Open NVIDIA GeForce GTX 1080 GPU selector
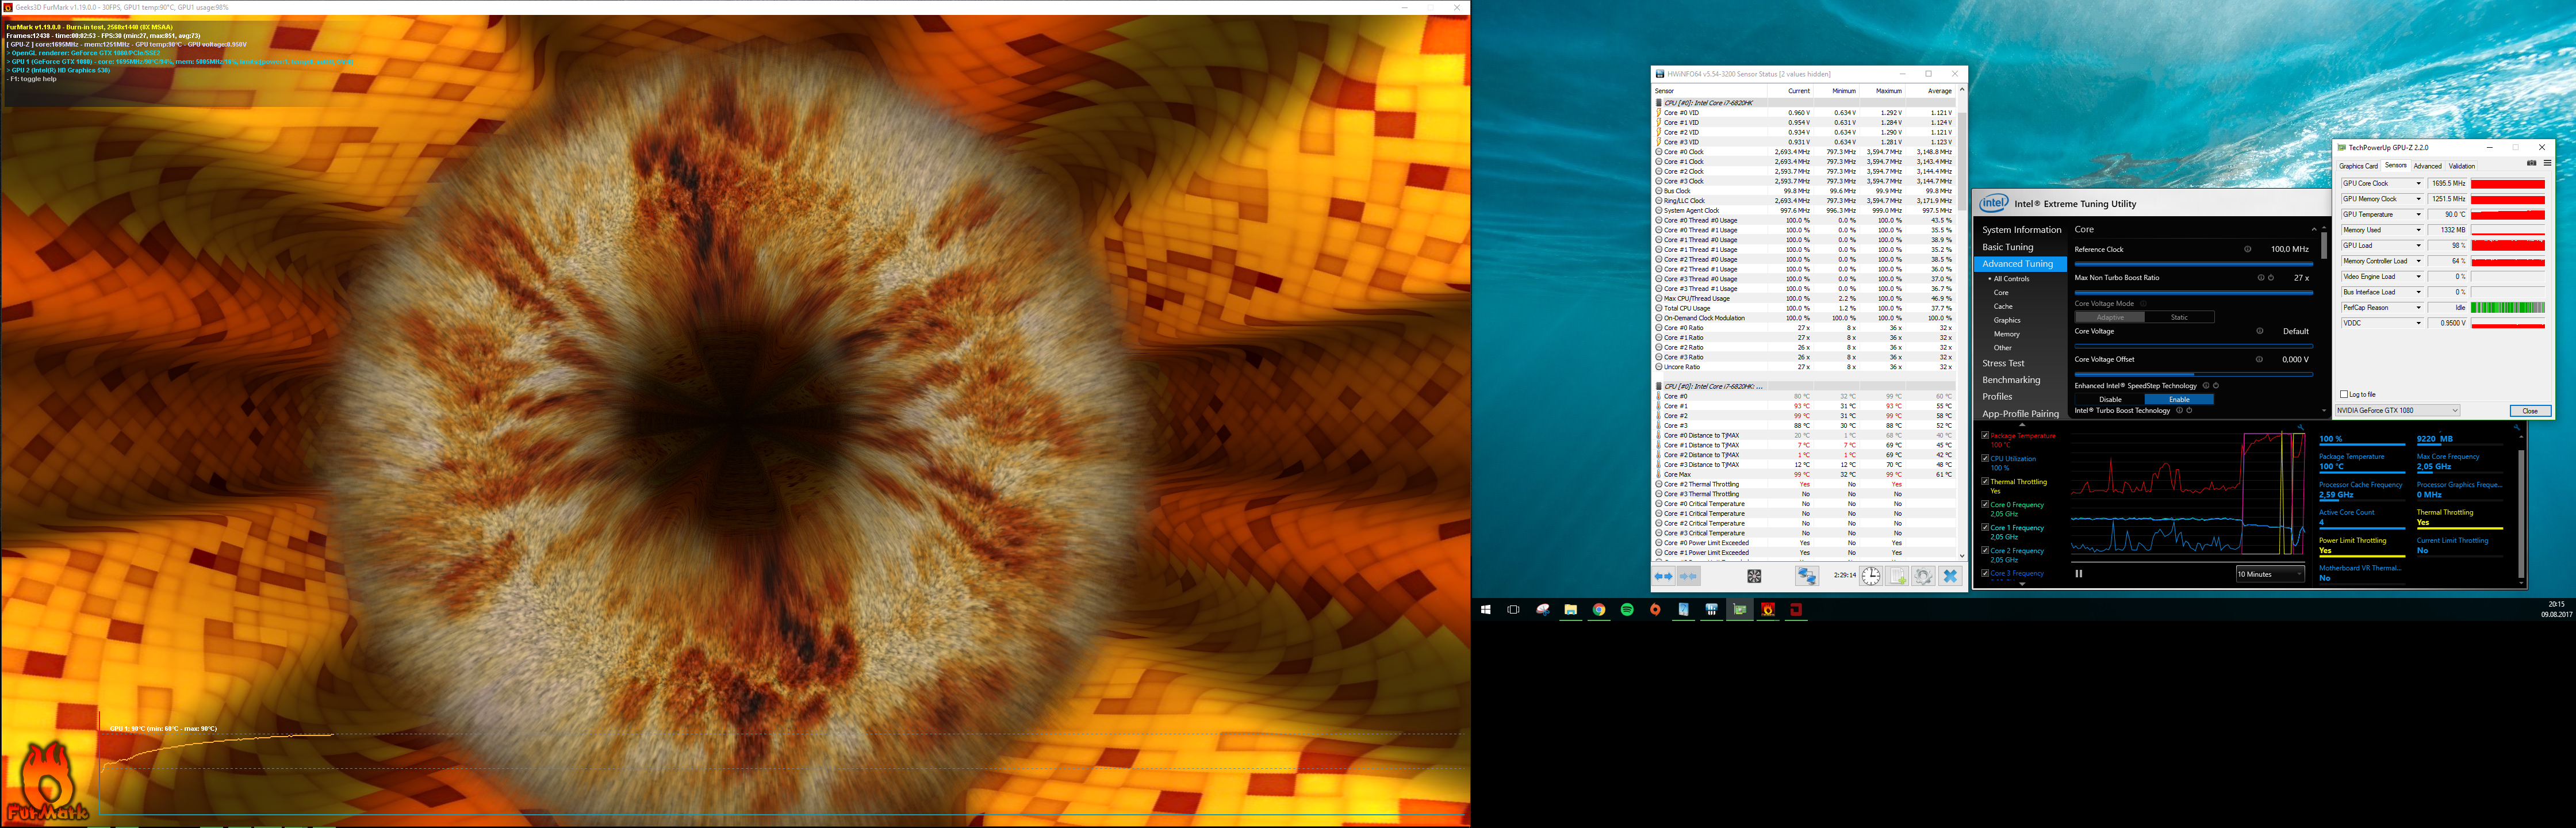 (2398, 410)
